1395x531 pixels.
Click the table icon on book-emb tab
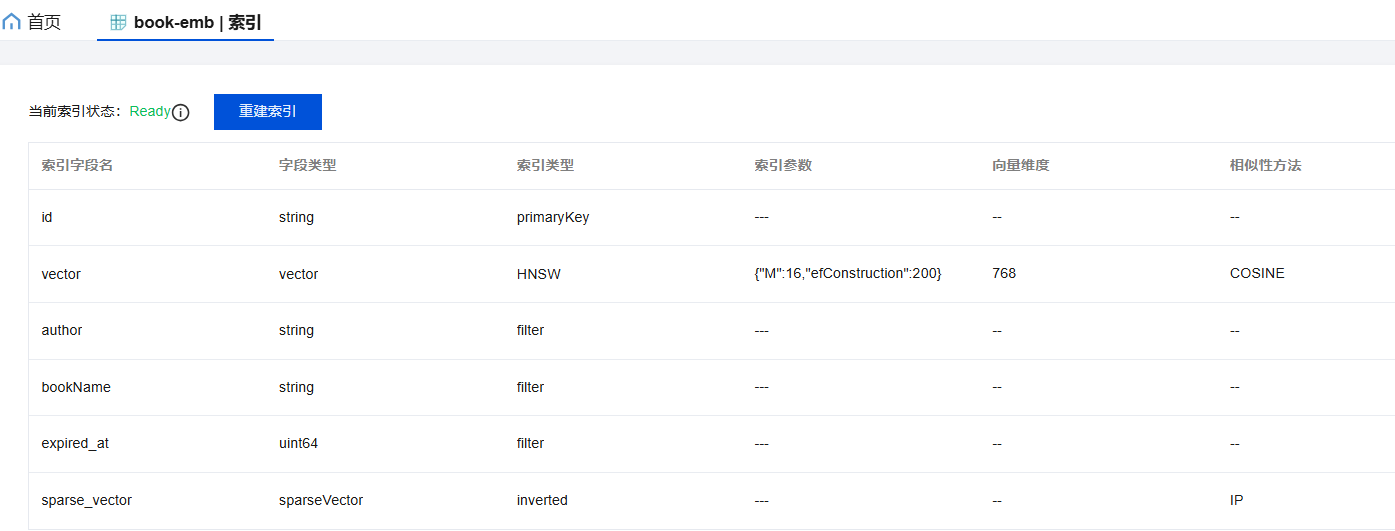pos(118,22)
